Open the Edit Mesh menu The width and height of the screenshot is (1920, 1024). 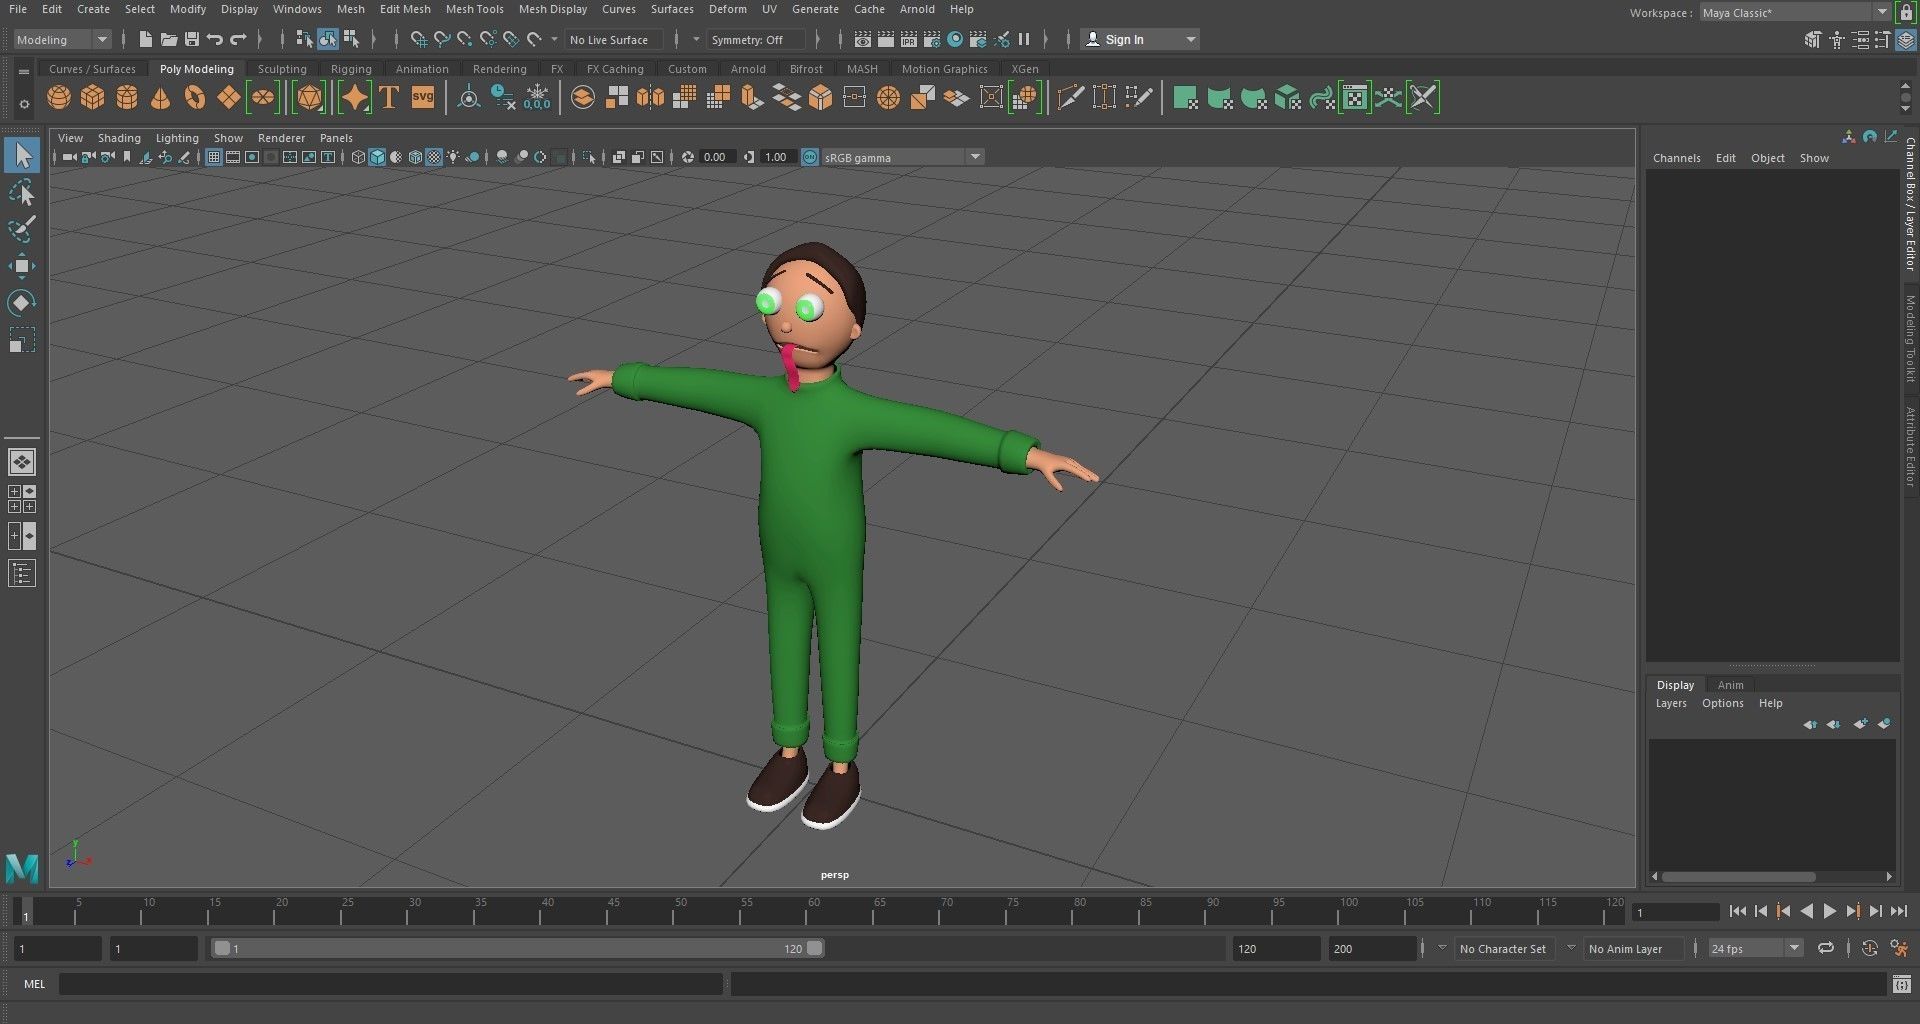[x=405, y=9]
